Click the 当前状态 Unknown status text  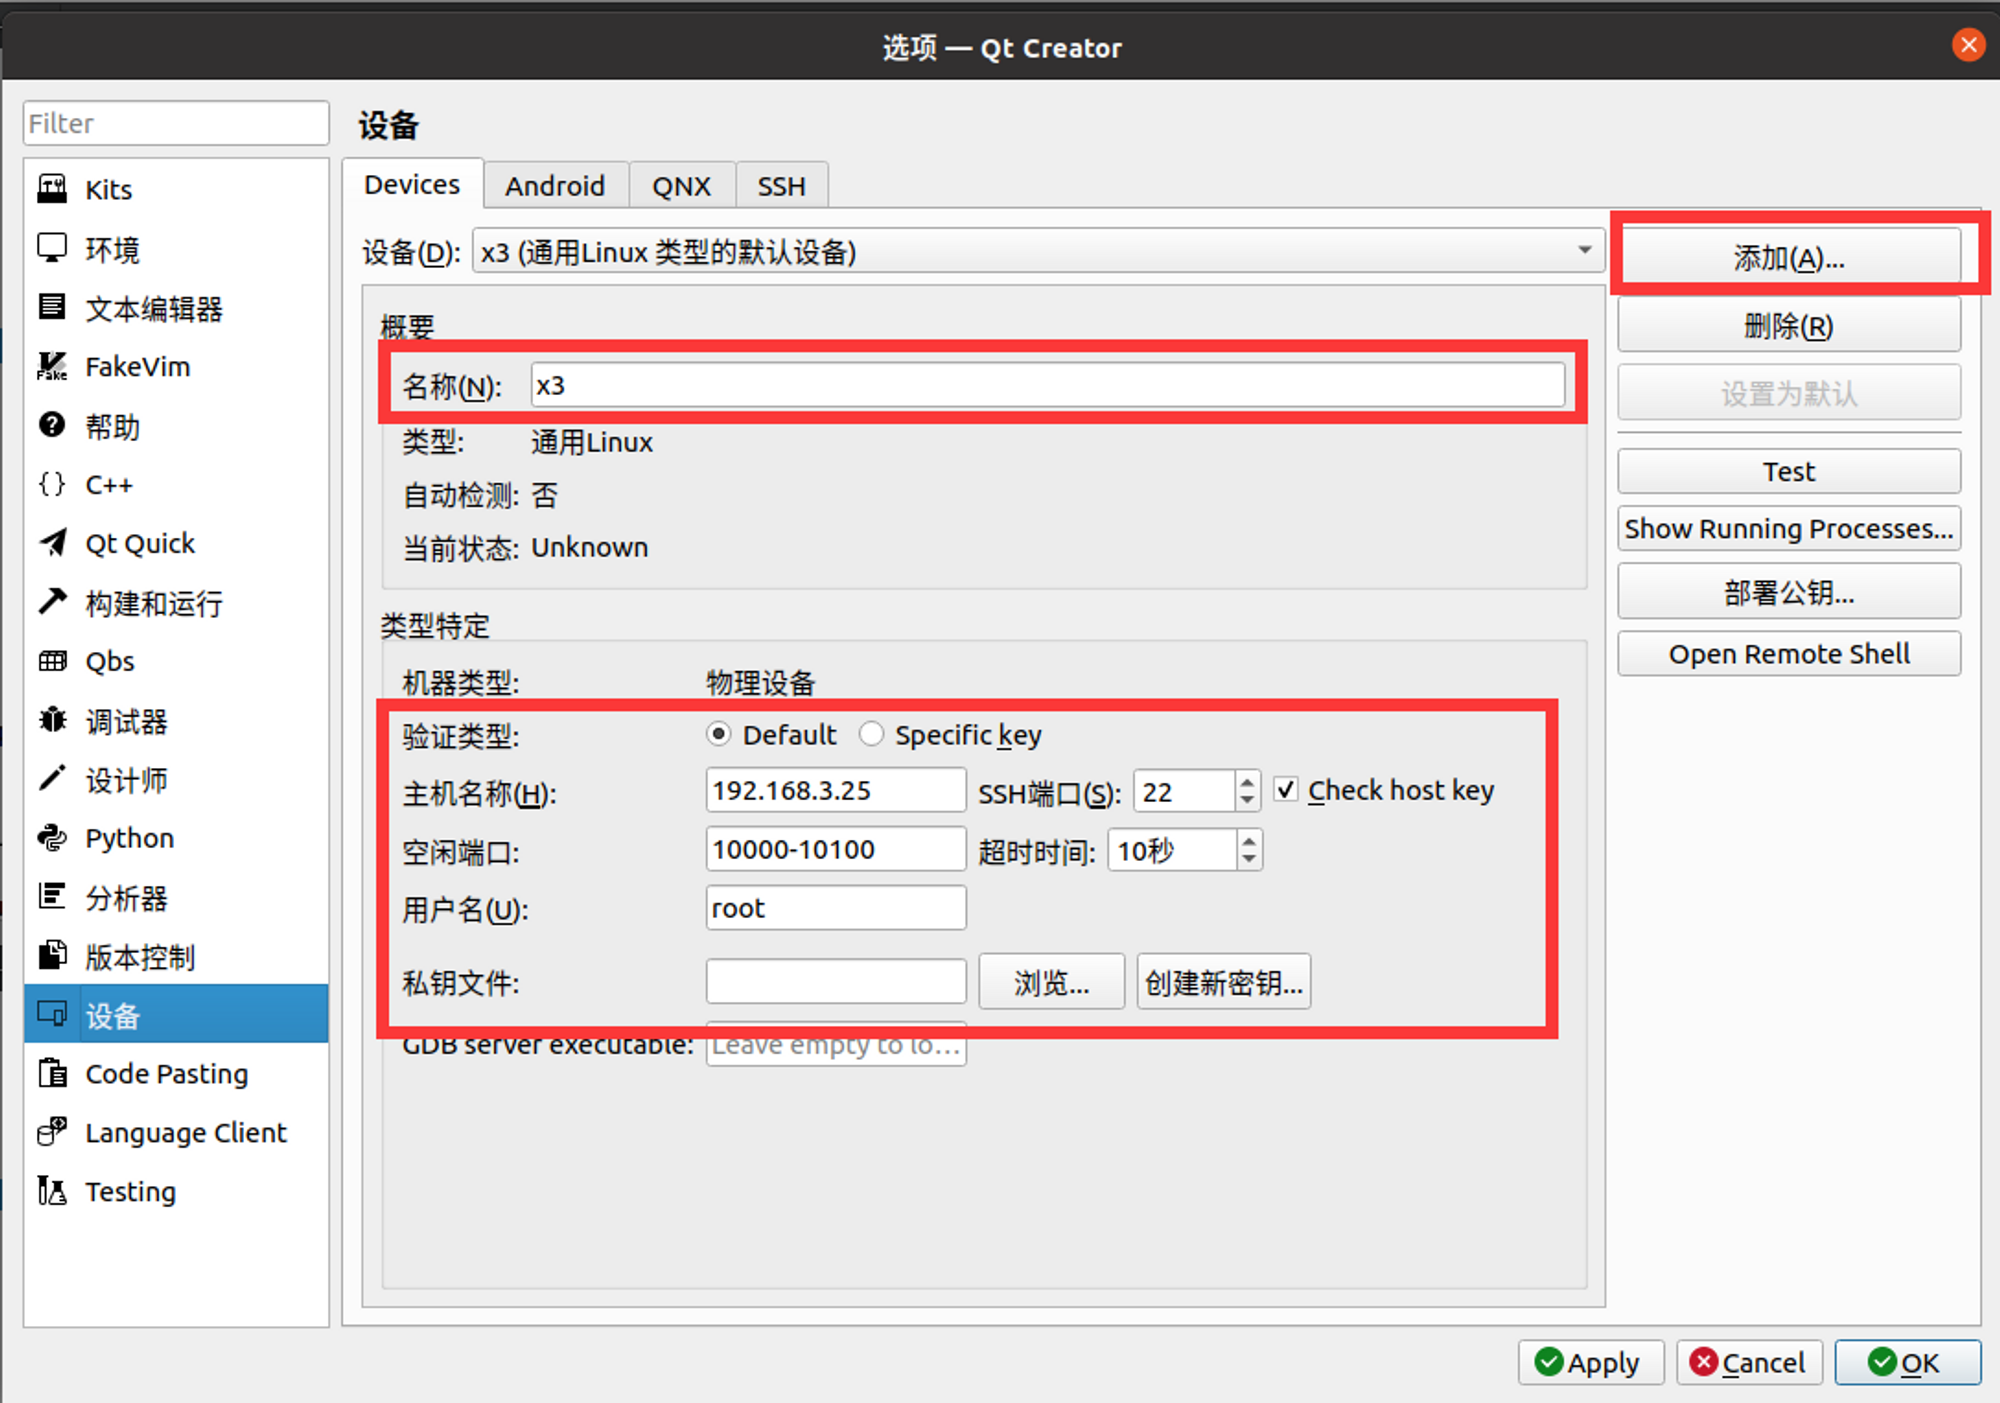coord(590,547)
